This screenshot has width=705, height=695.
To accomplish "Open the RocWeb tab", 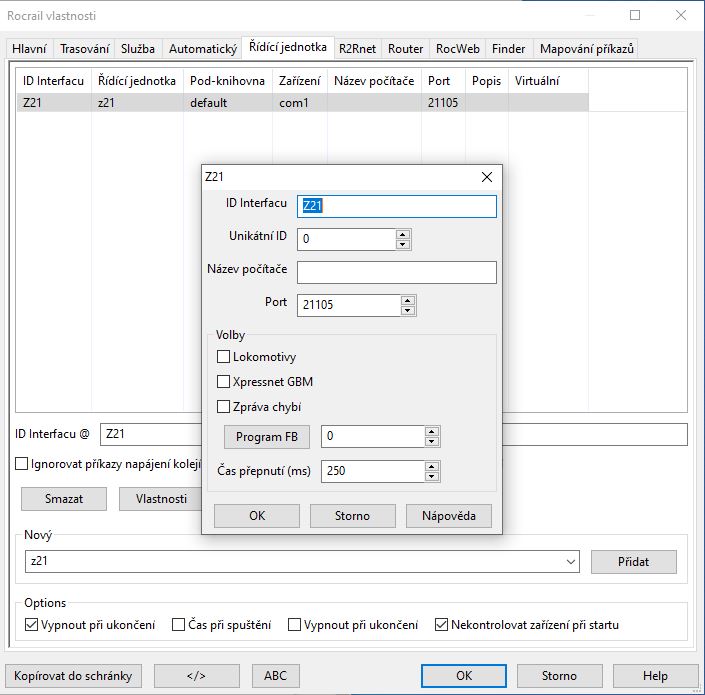I will [458, 49].
